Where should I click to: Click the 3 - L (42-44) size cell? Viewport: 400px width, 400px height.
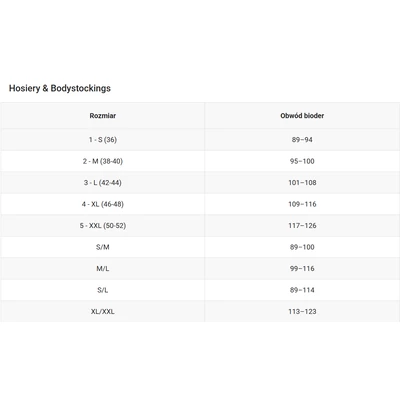click(x=103, y=183)
